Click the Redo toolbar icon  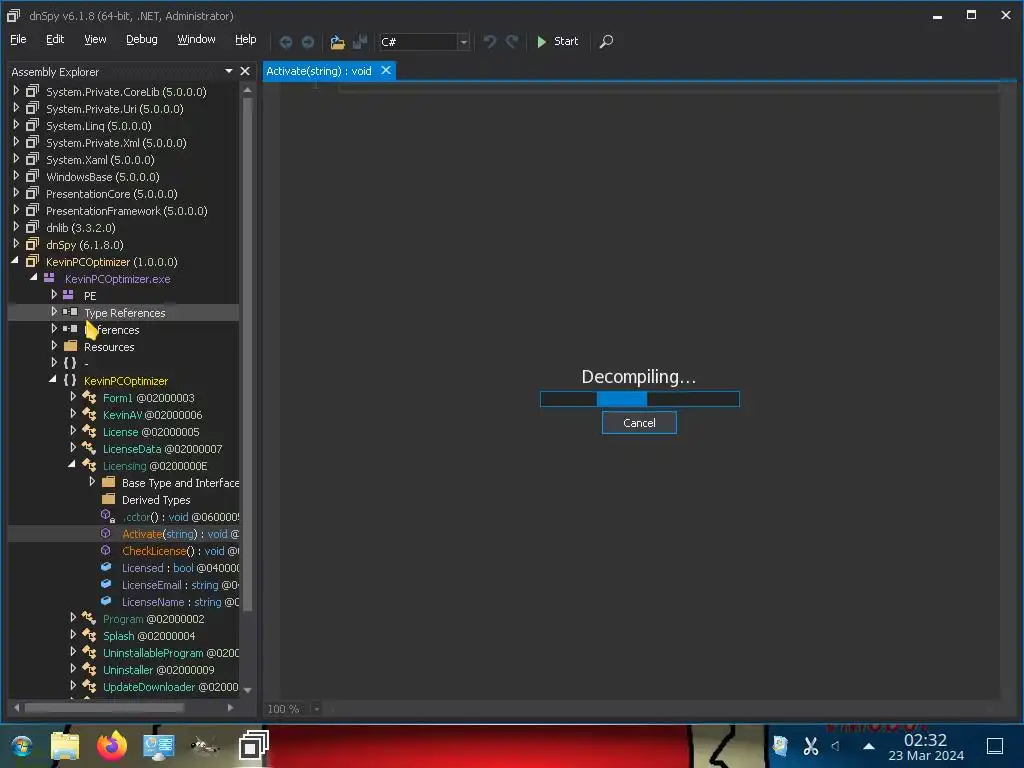coord(512,42)
